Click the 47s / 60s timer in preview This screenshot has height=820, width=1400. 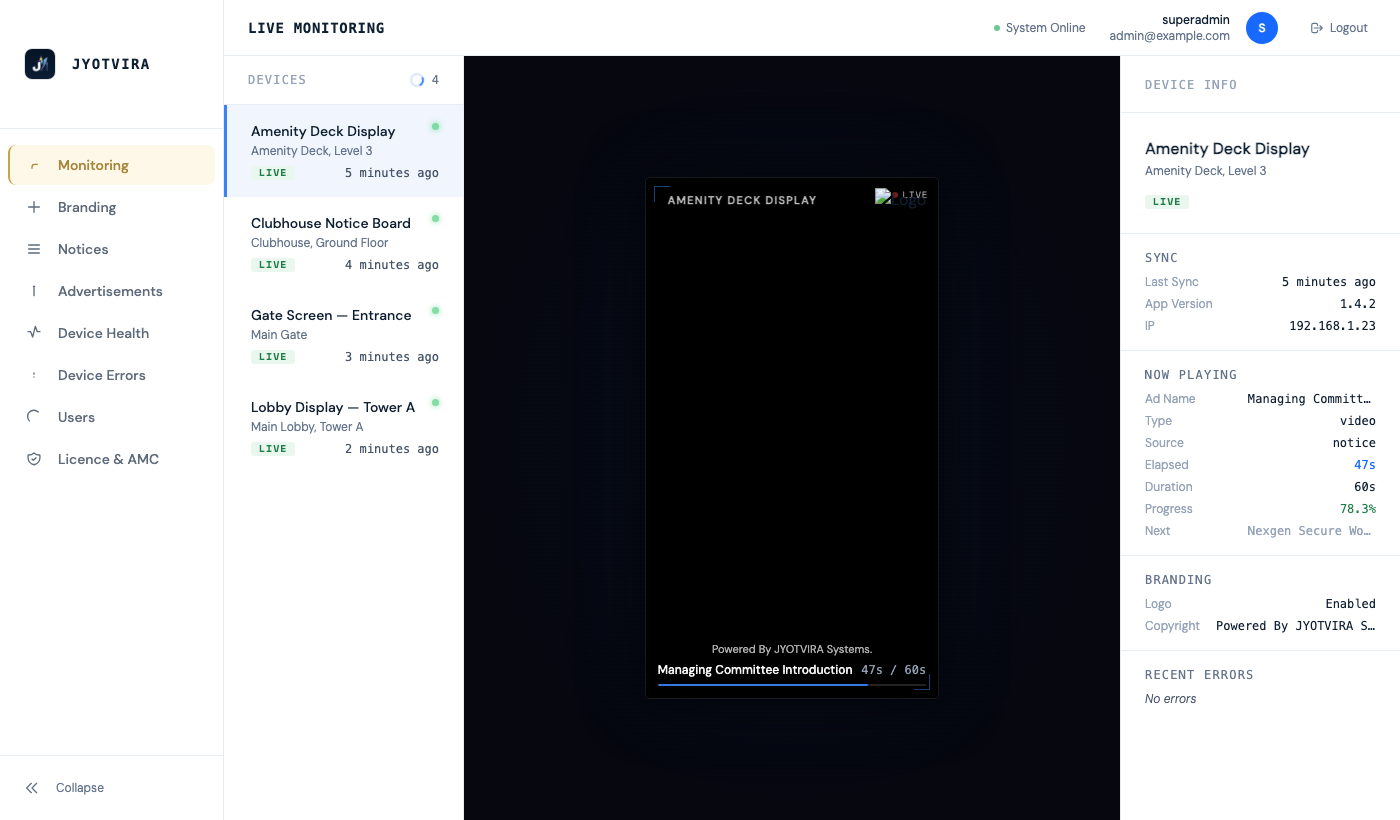click(893, 670)
